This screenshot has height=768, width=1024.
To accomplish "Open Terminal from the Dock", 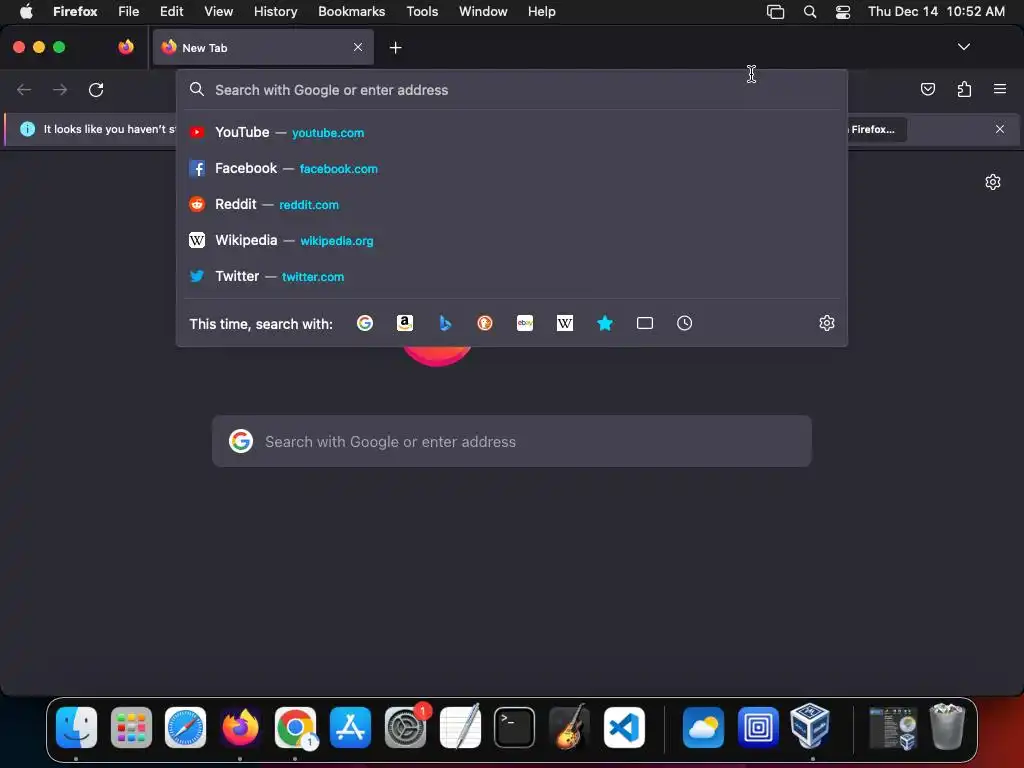I will 515,727.
